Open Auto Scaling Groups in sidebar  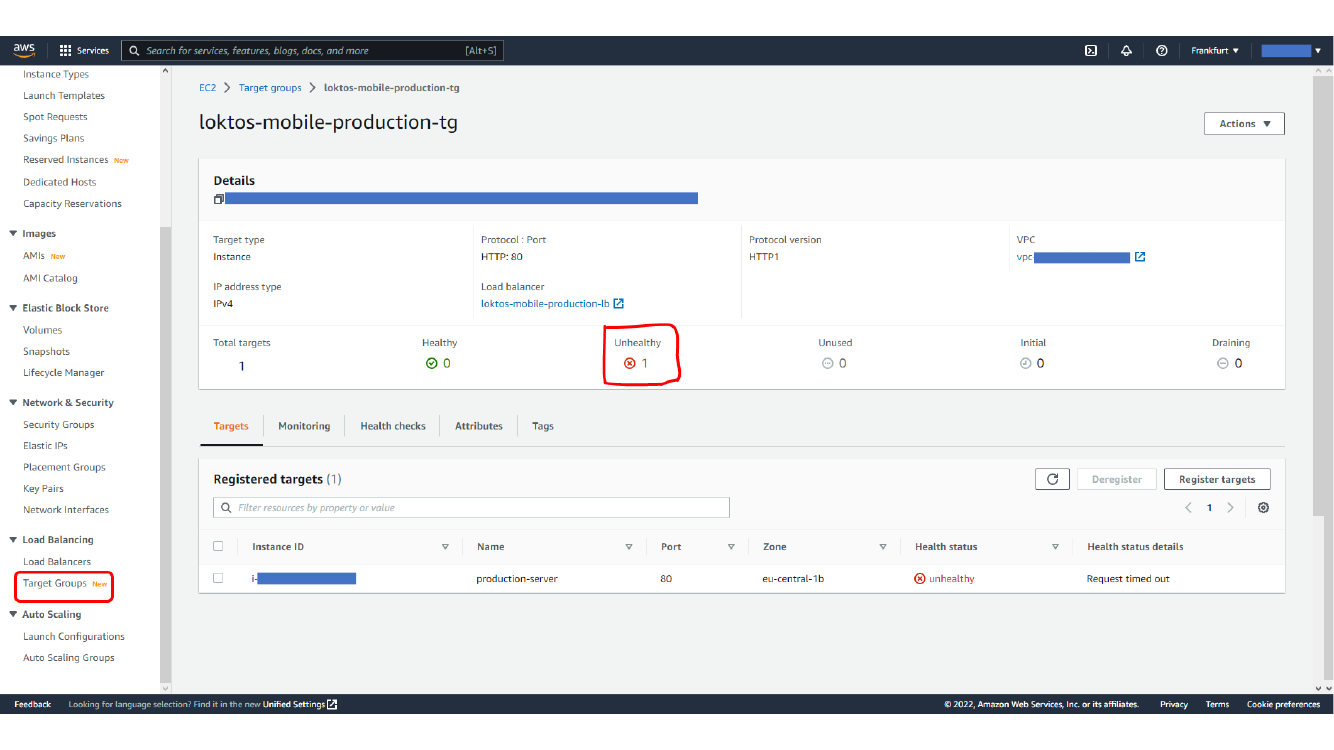[x=69, y=658]
